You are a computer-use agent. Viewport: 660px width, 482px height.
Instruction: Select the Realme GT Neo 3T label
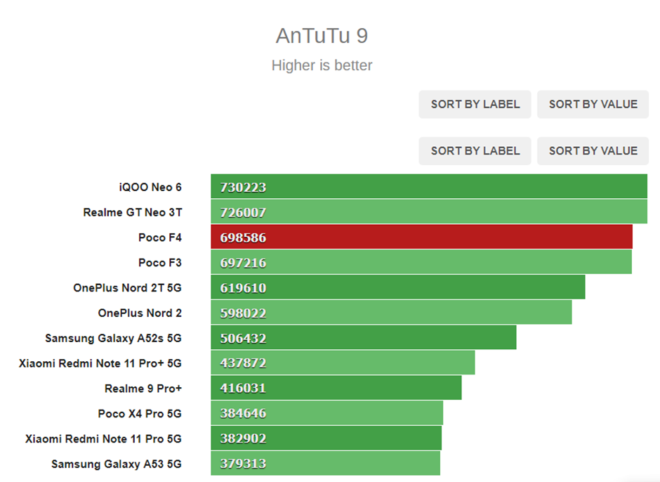(x=133, y=212)
